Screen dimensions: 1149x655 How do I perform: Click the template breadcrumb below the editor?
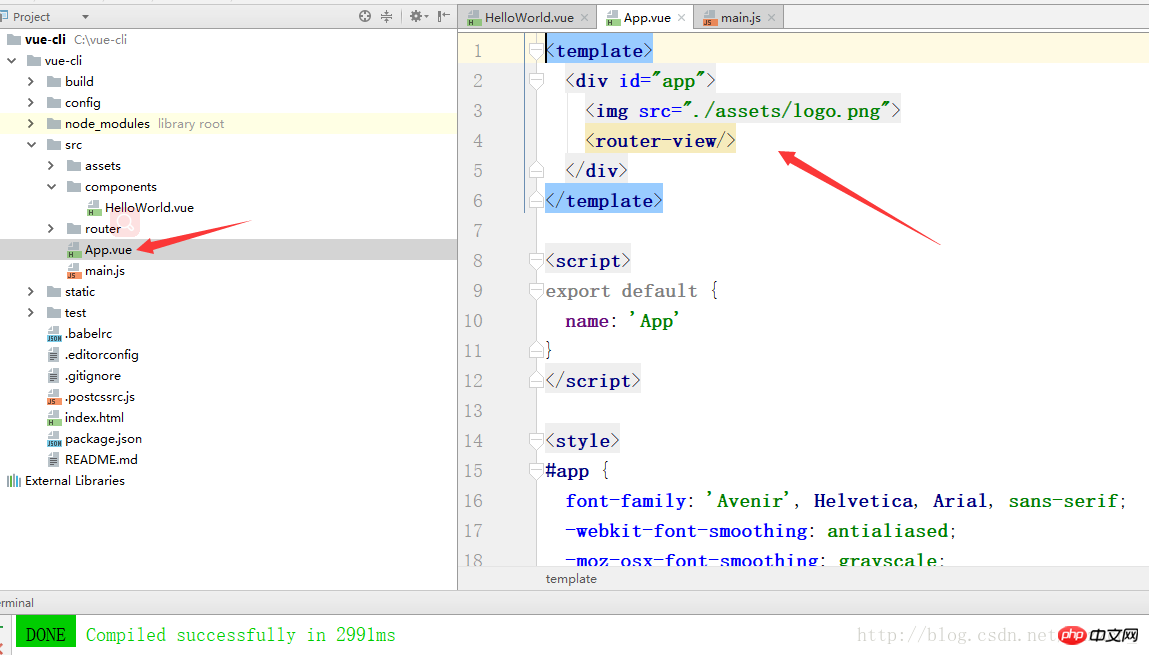point(571,579)
